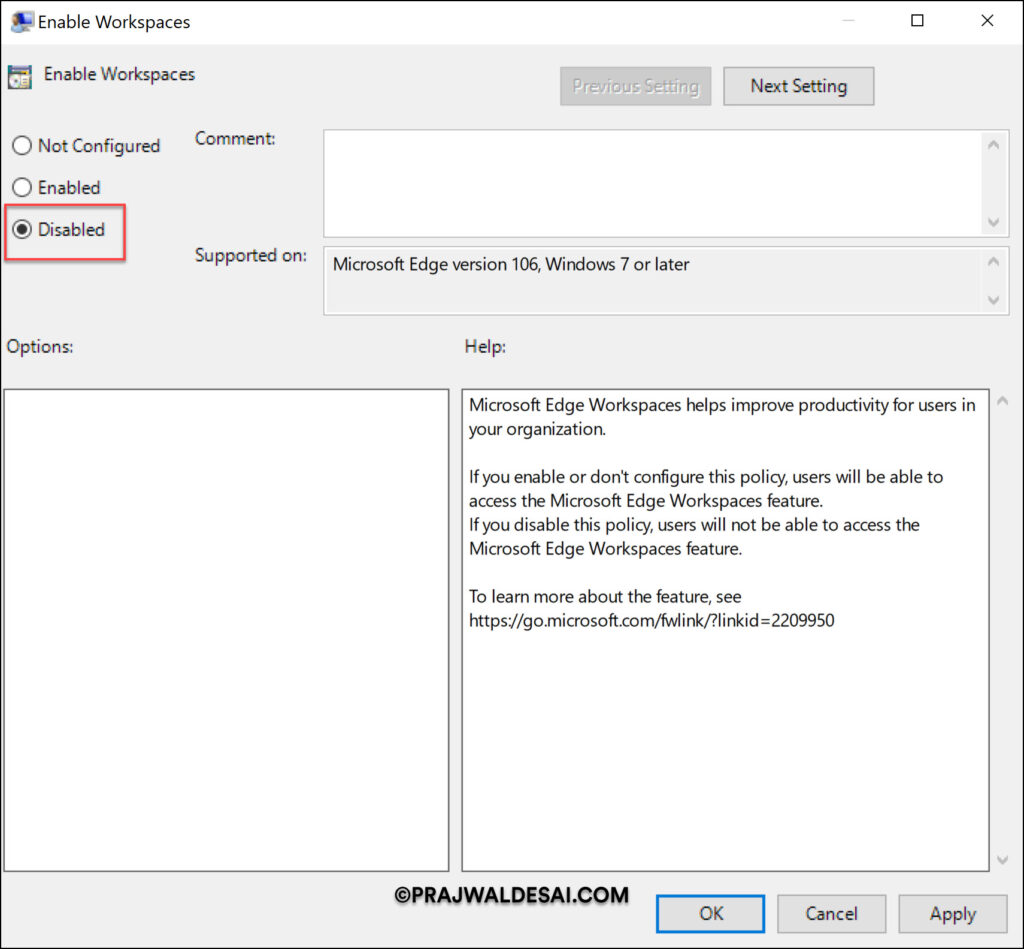Click inside the Comment text box
1024x949 pixels.
tap(653, 184)
